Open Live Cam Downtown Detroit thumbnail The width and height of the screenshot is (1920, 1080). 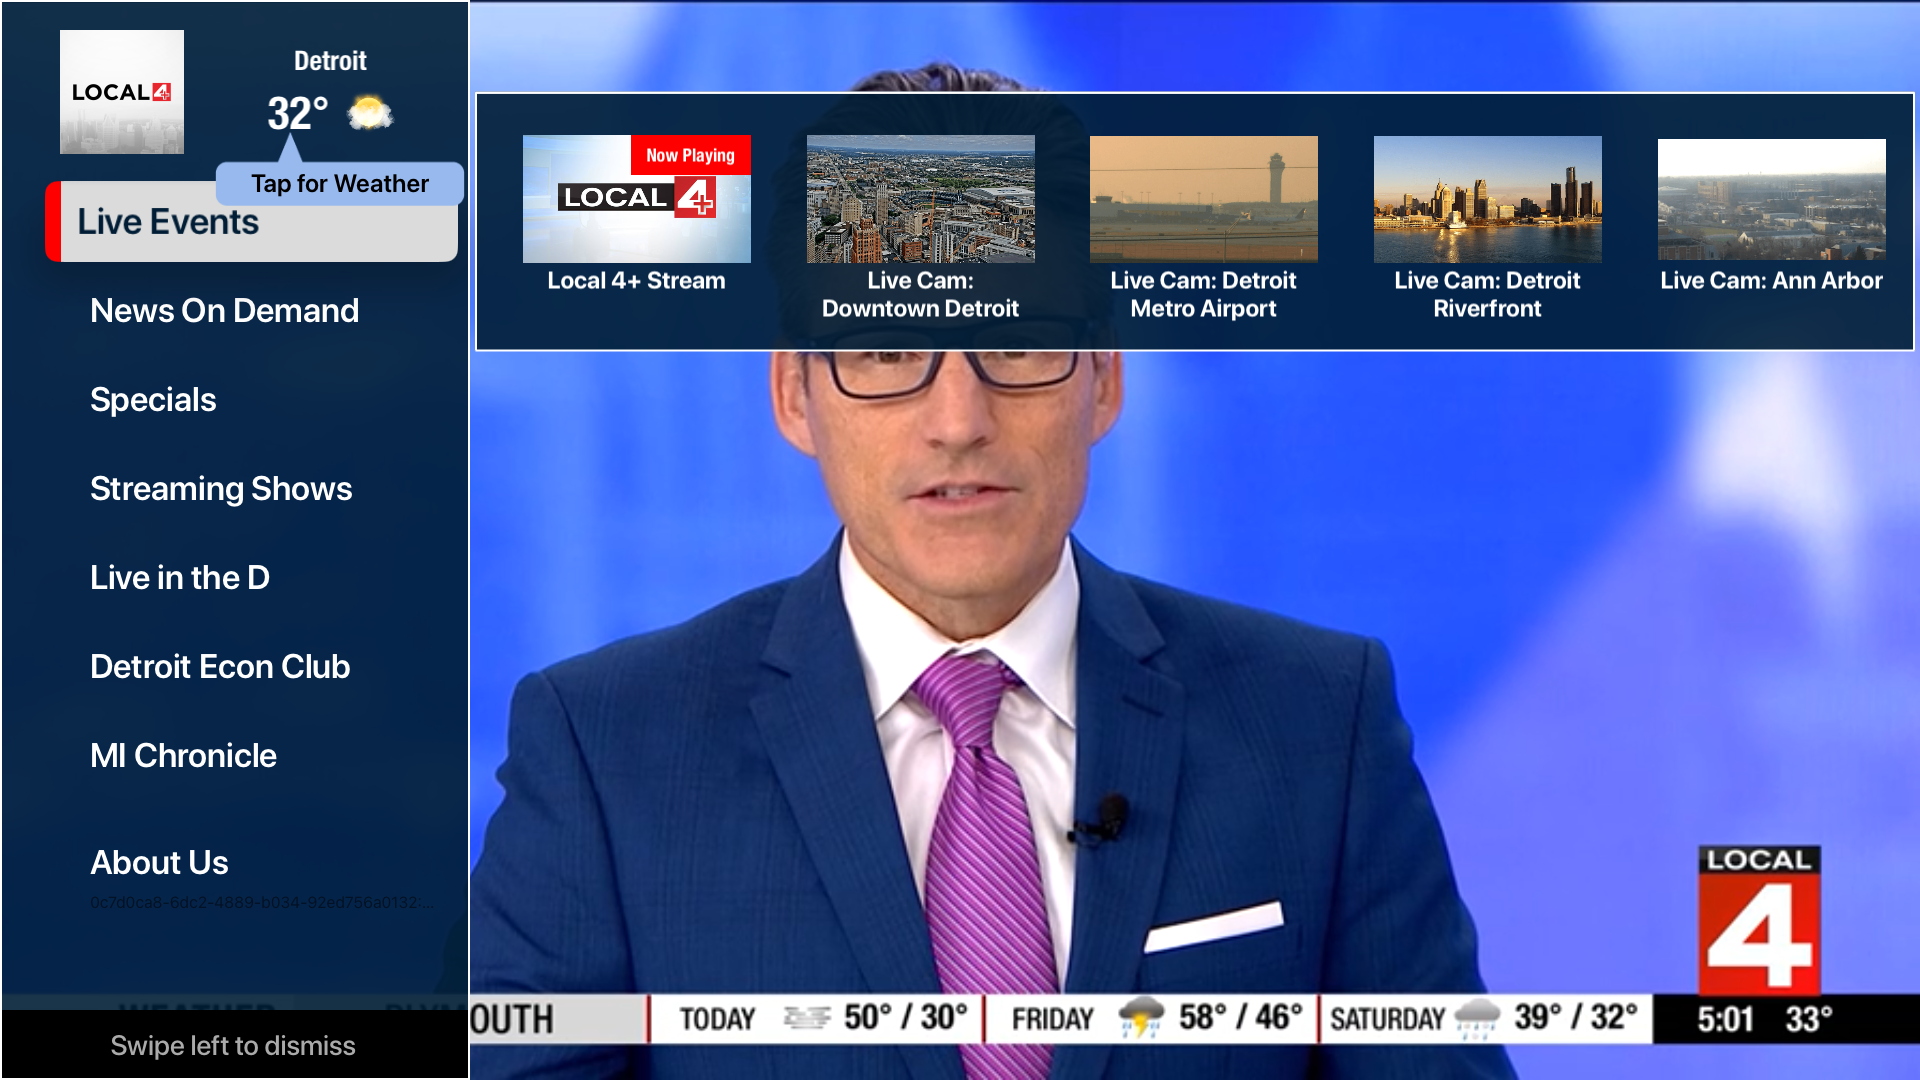point(921,199)
